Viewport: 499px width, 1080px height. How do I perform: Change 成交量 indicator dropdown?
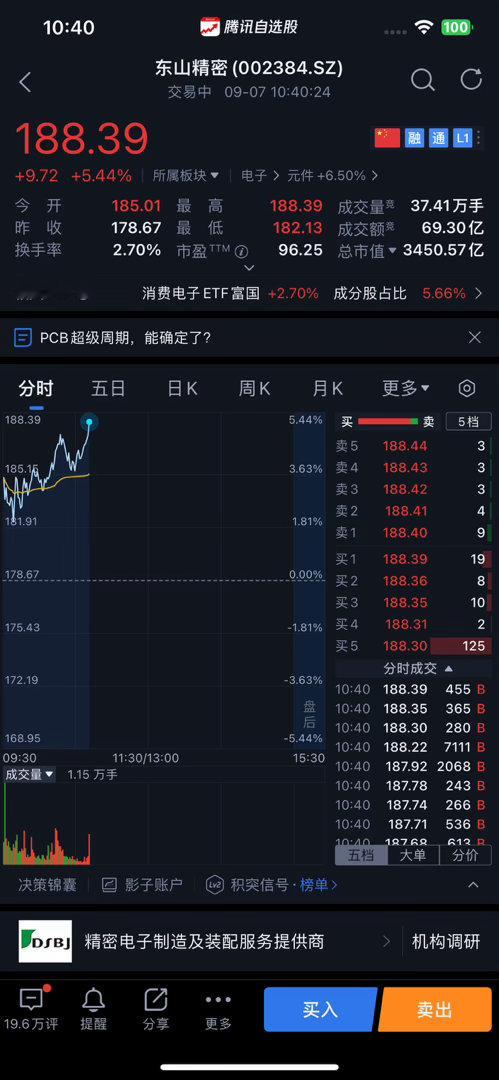click(29, 775)
